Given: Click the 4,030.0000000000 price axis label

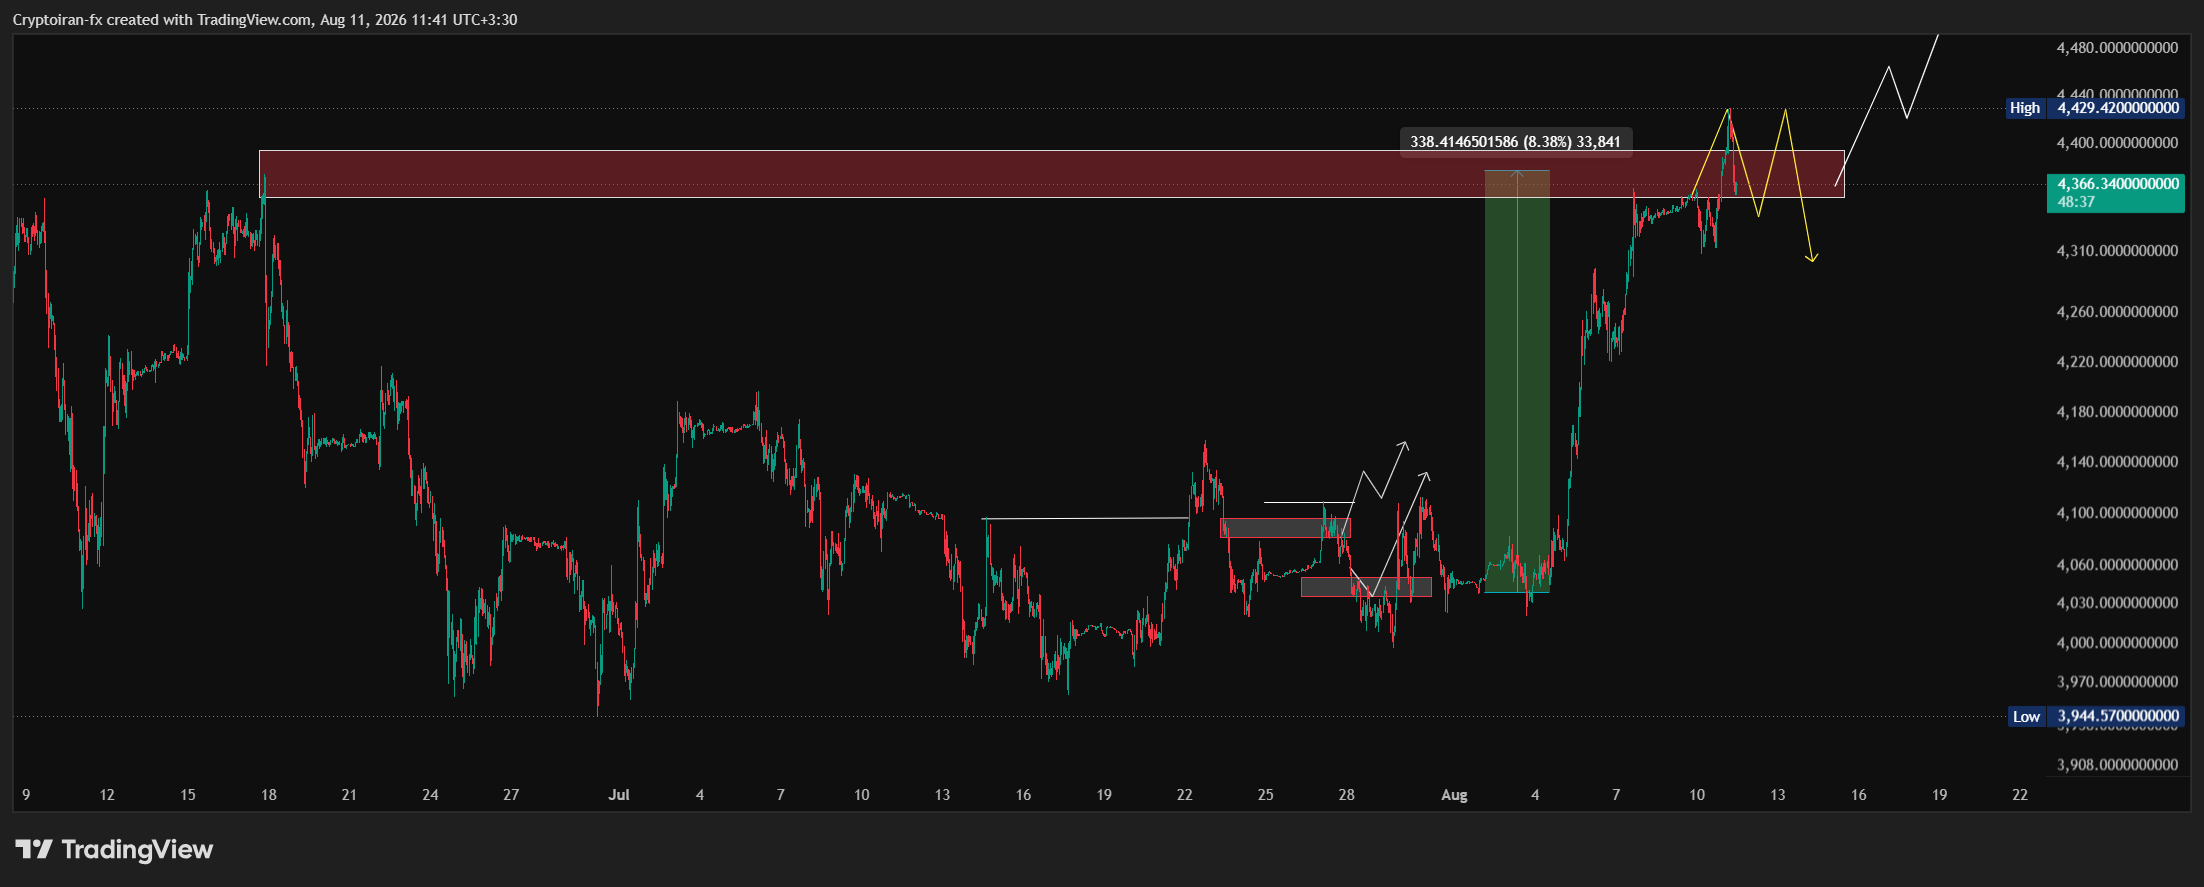Looking at the screenshot, I should pyautogui.click(x=2117, y=603).
